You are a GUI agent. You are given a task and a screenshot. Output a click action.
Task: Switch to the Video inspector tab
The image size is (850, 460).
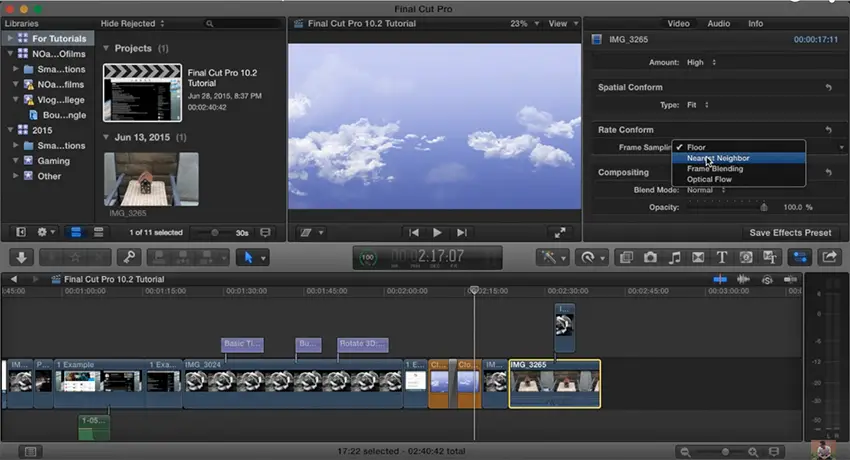[678, 24]
